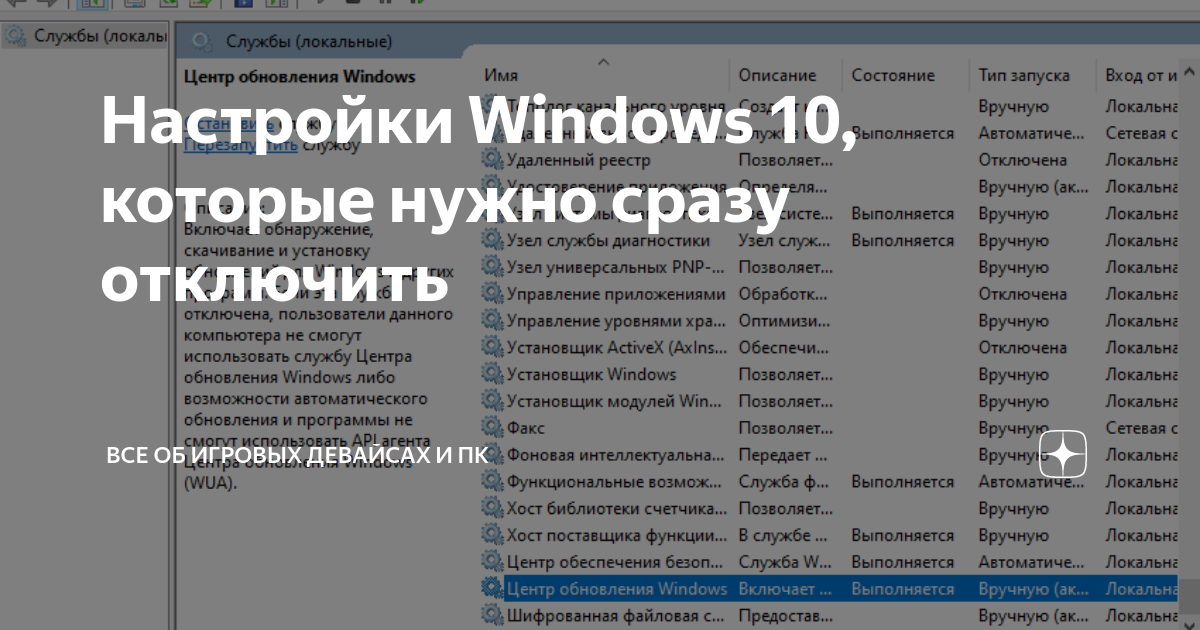This screenshot has width=1200, height=630.
Task: Select Центр обновления Windows in the services list
Action: (x=616, y=589)
